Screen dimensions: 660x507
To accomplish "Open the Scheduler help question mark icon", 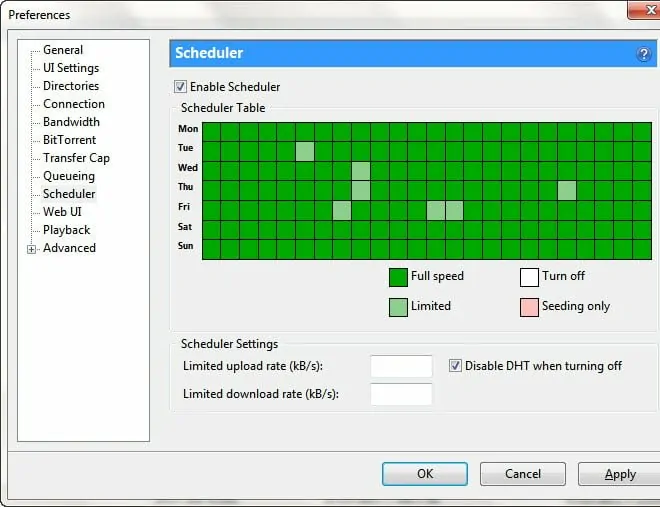I will (643, 54).
